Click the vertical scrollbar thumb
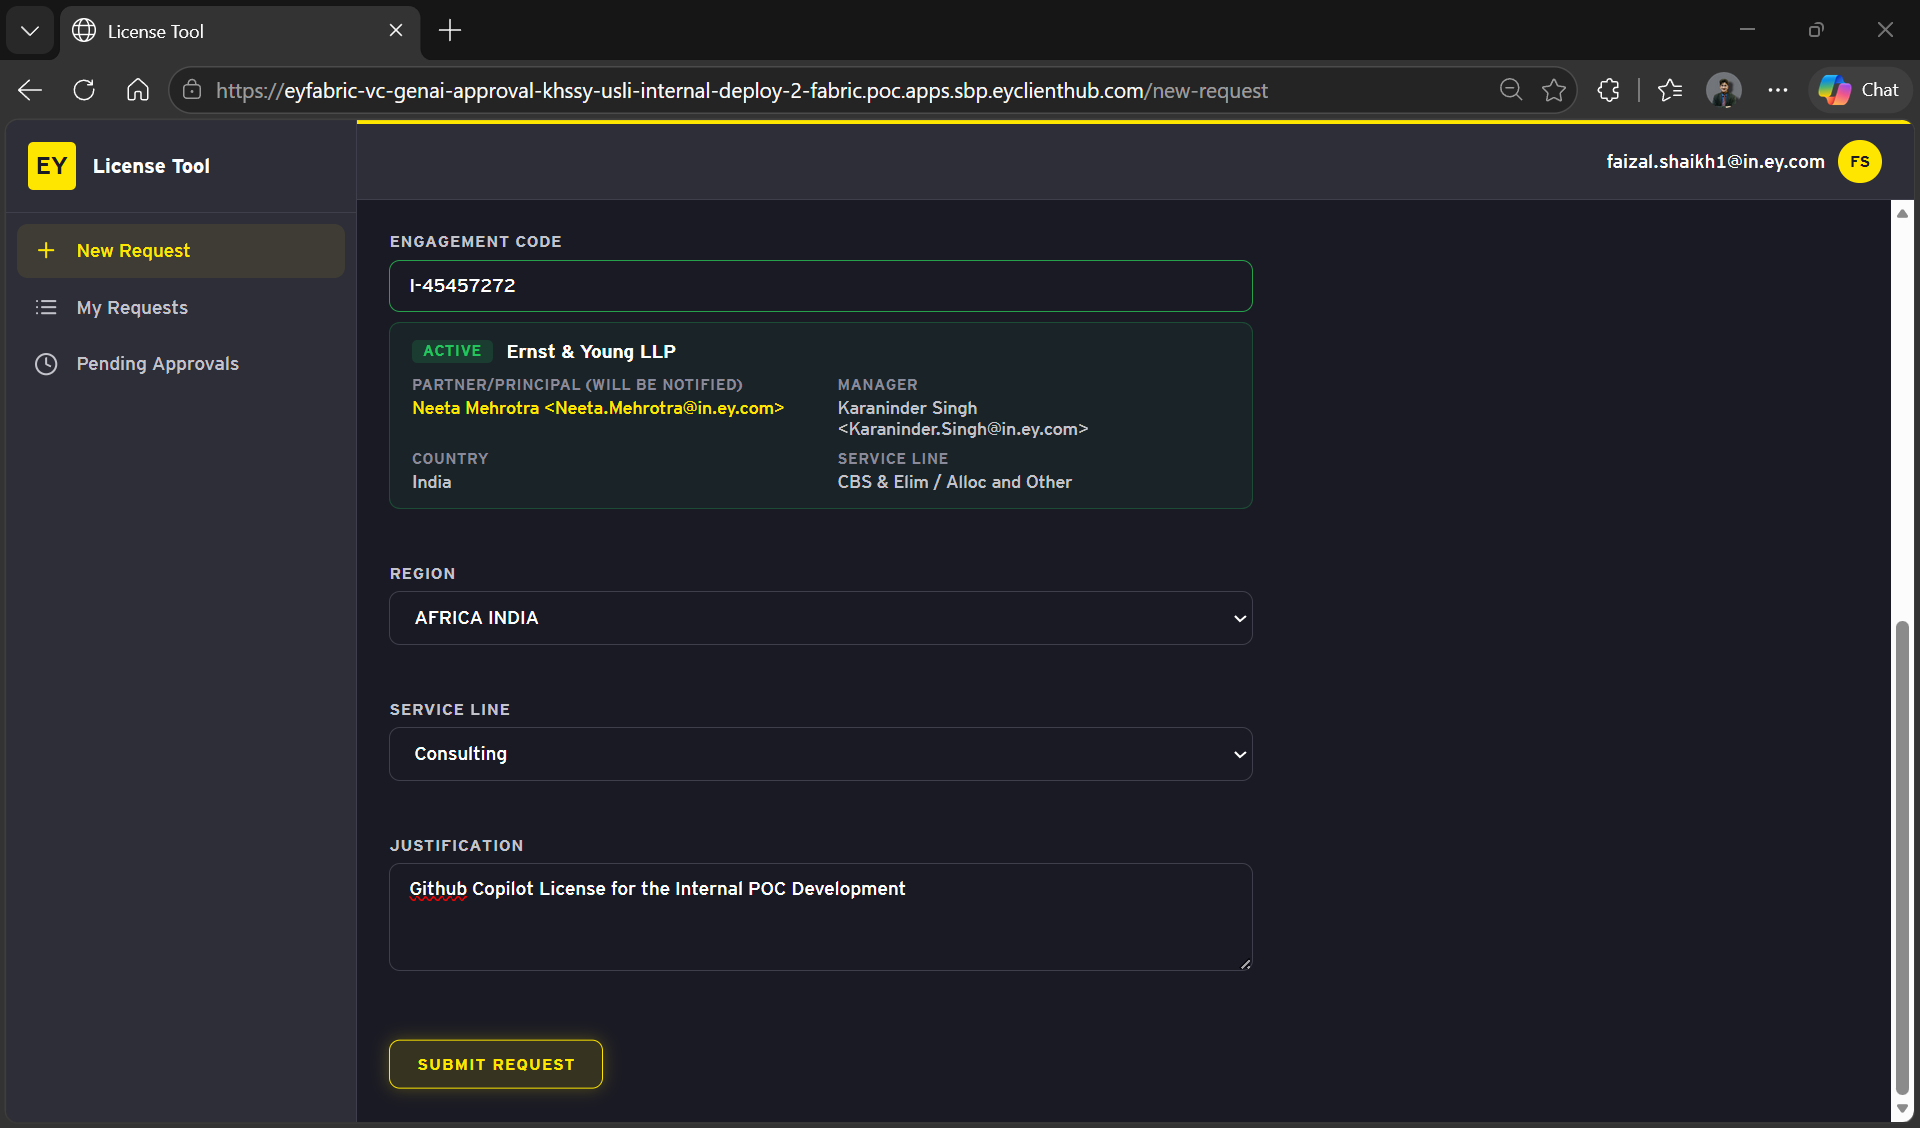Screen dimensions: 1920x1128 (1902, 858)
